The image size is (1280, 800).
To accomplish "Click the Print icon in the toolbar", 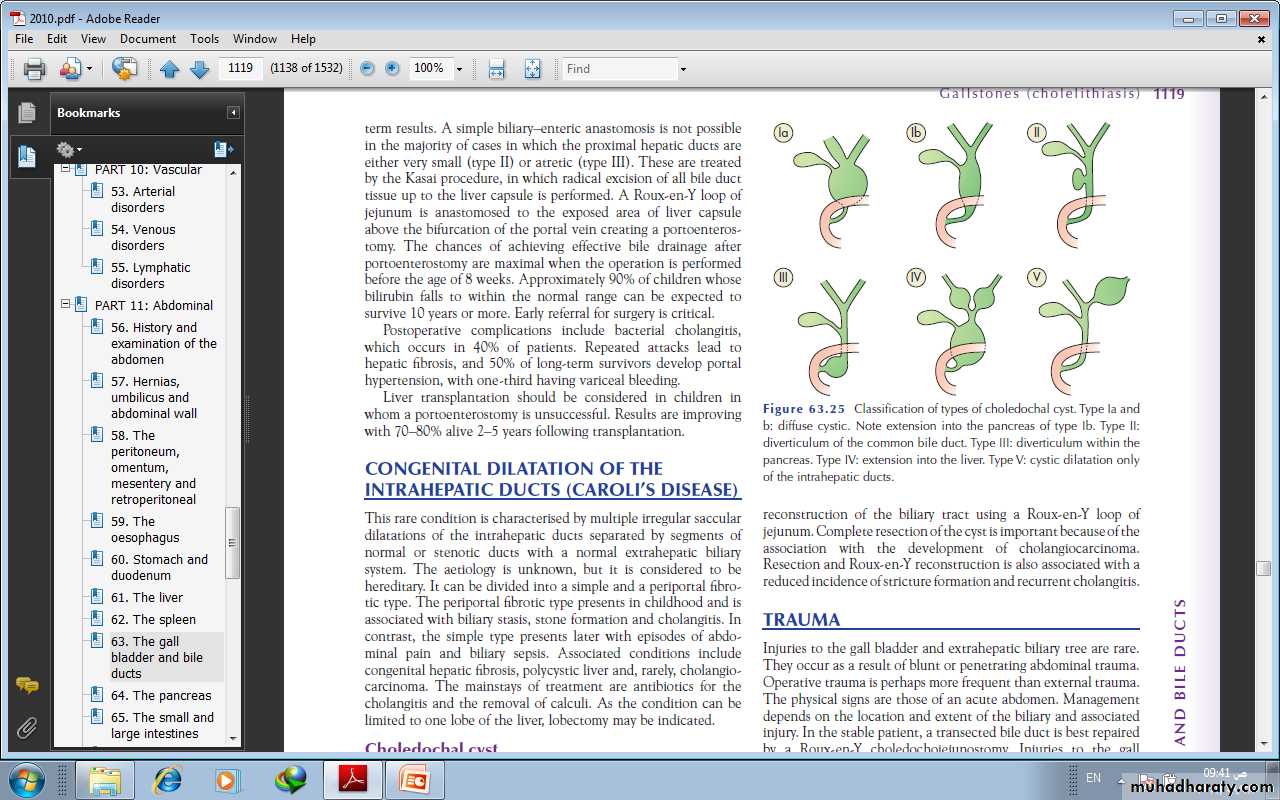I will click(35, 69).
